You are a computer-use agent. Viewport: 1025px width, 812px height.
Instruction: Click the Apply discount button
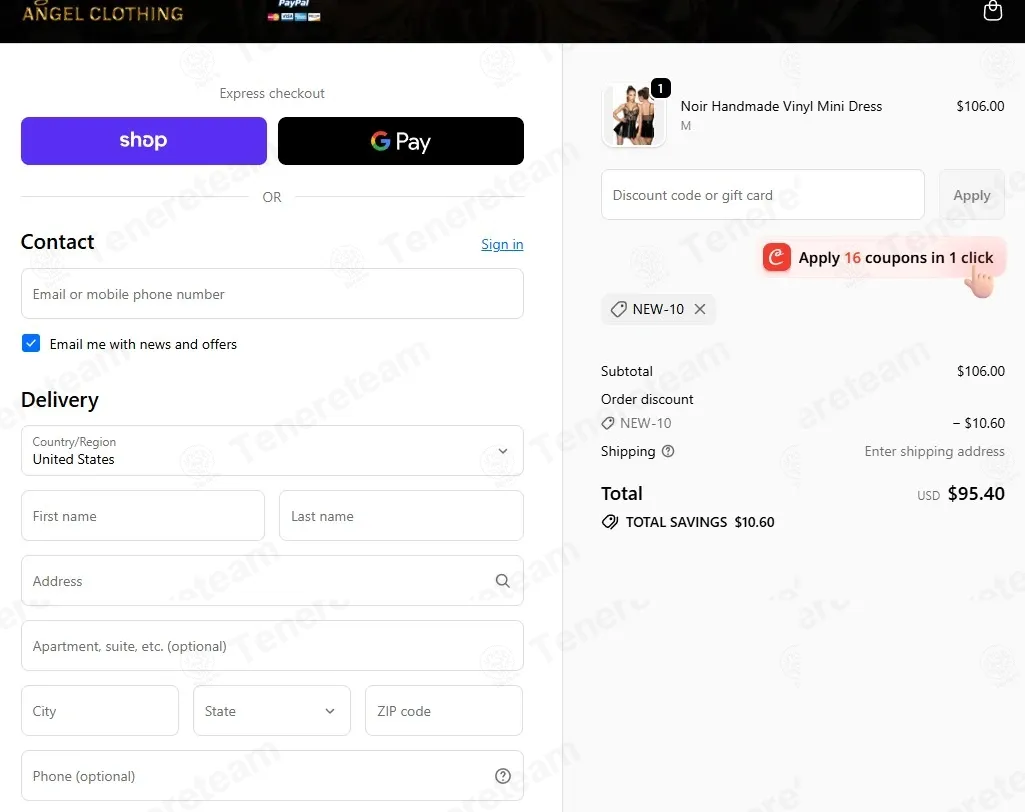[x=971, y=195]
